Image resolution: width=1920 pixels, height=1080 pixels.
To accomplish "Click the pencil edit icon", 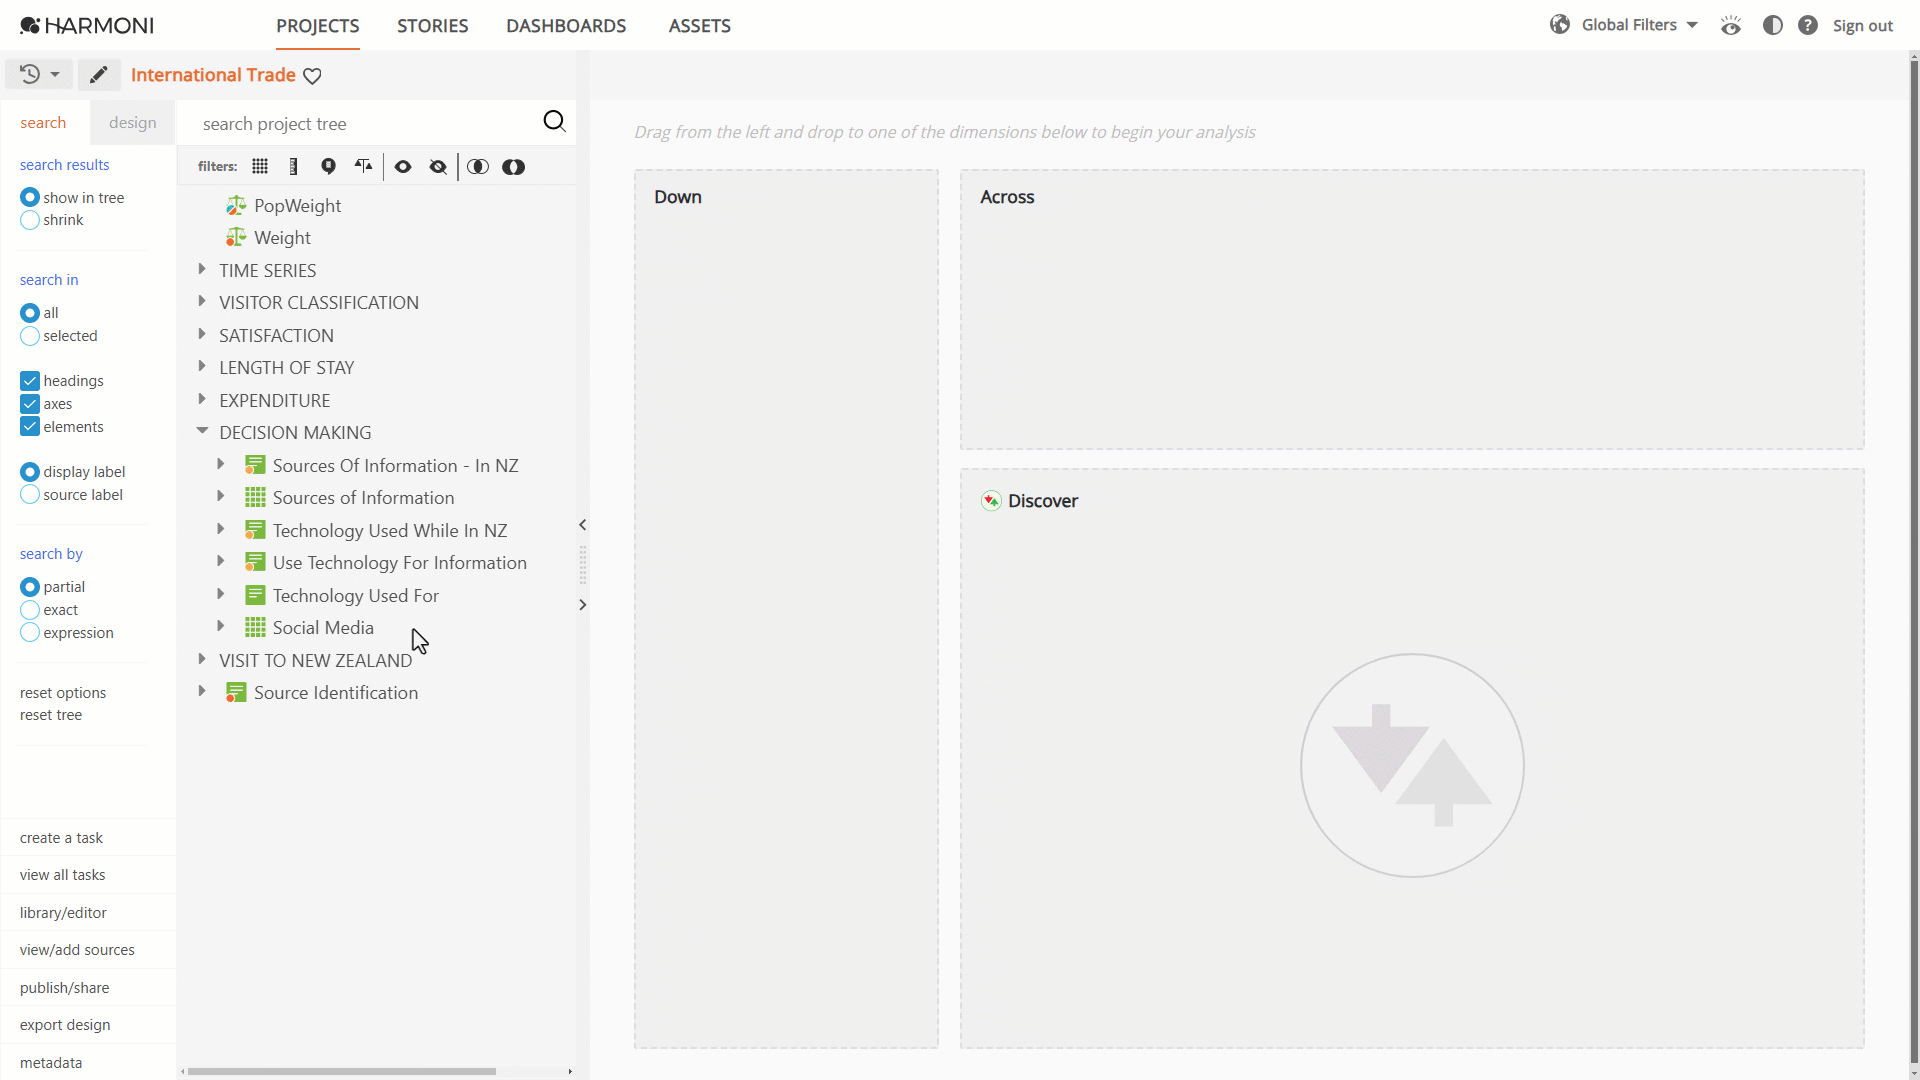I will 98,74.
